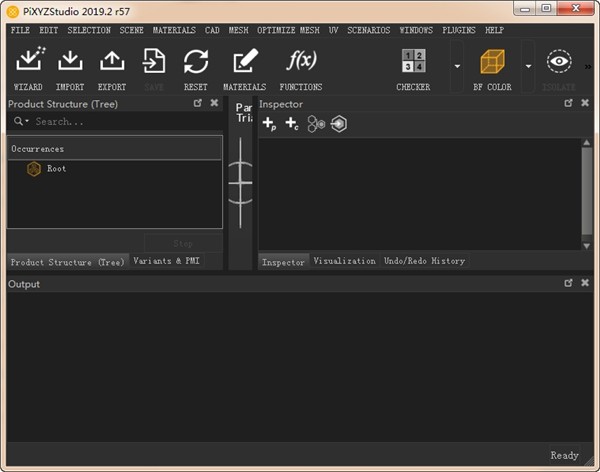600x472 pixels.
Task: Click the Root occurrence icon
Action: click(34, 169)
